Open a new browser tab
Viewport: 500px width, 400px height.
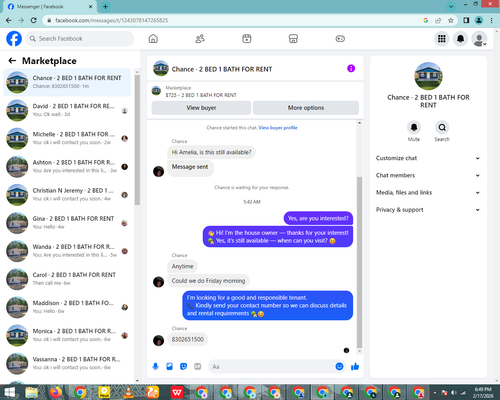pyautogui.click(x=105, y=6)
